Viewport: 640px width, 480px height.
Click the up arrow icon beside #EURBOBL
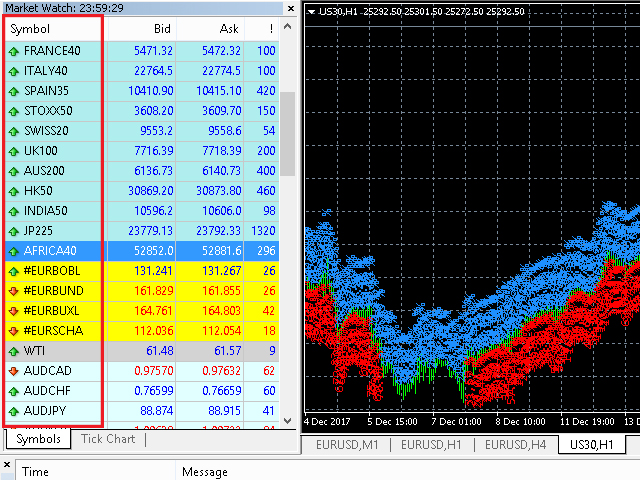14,271
